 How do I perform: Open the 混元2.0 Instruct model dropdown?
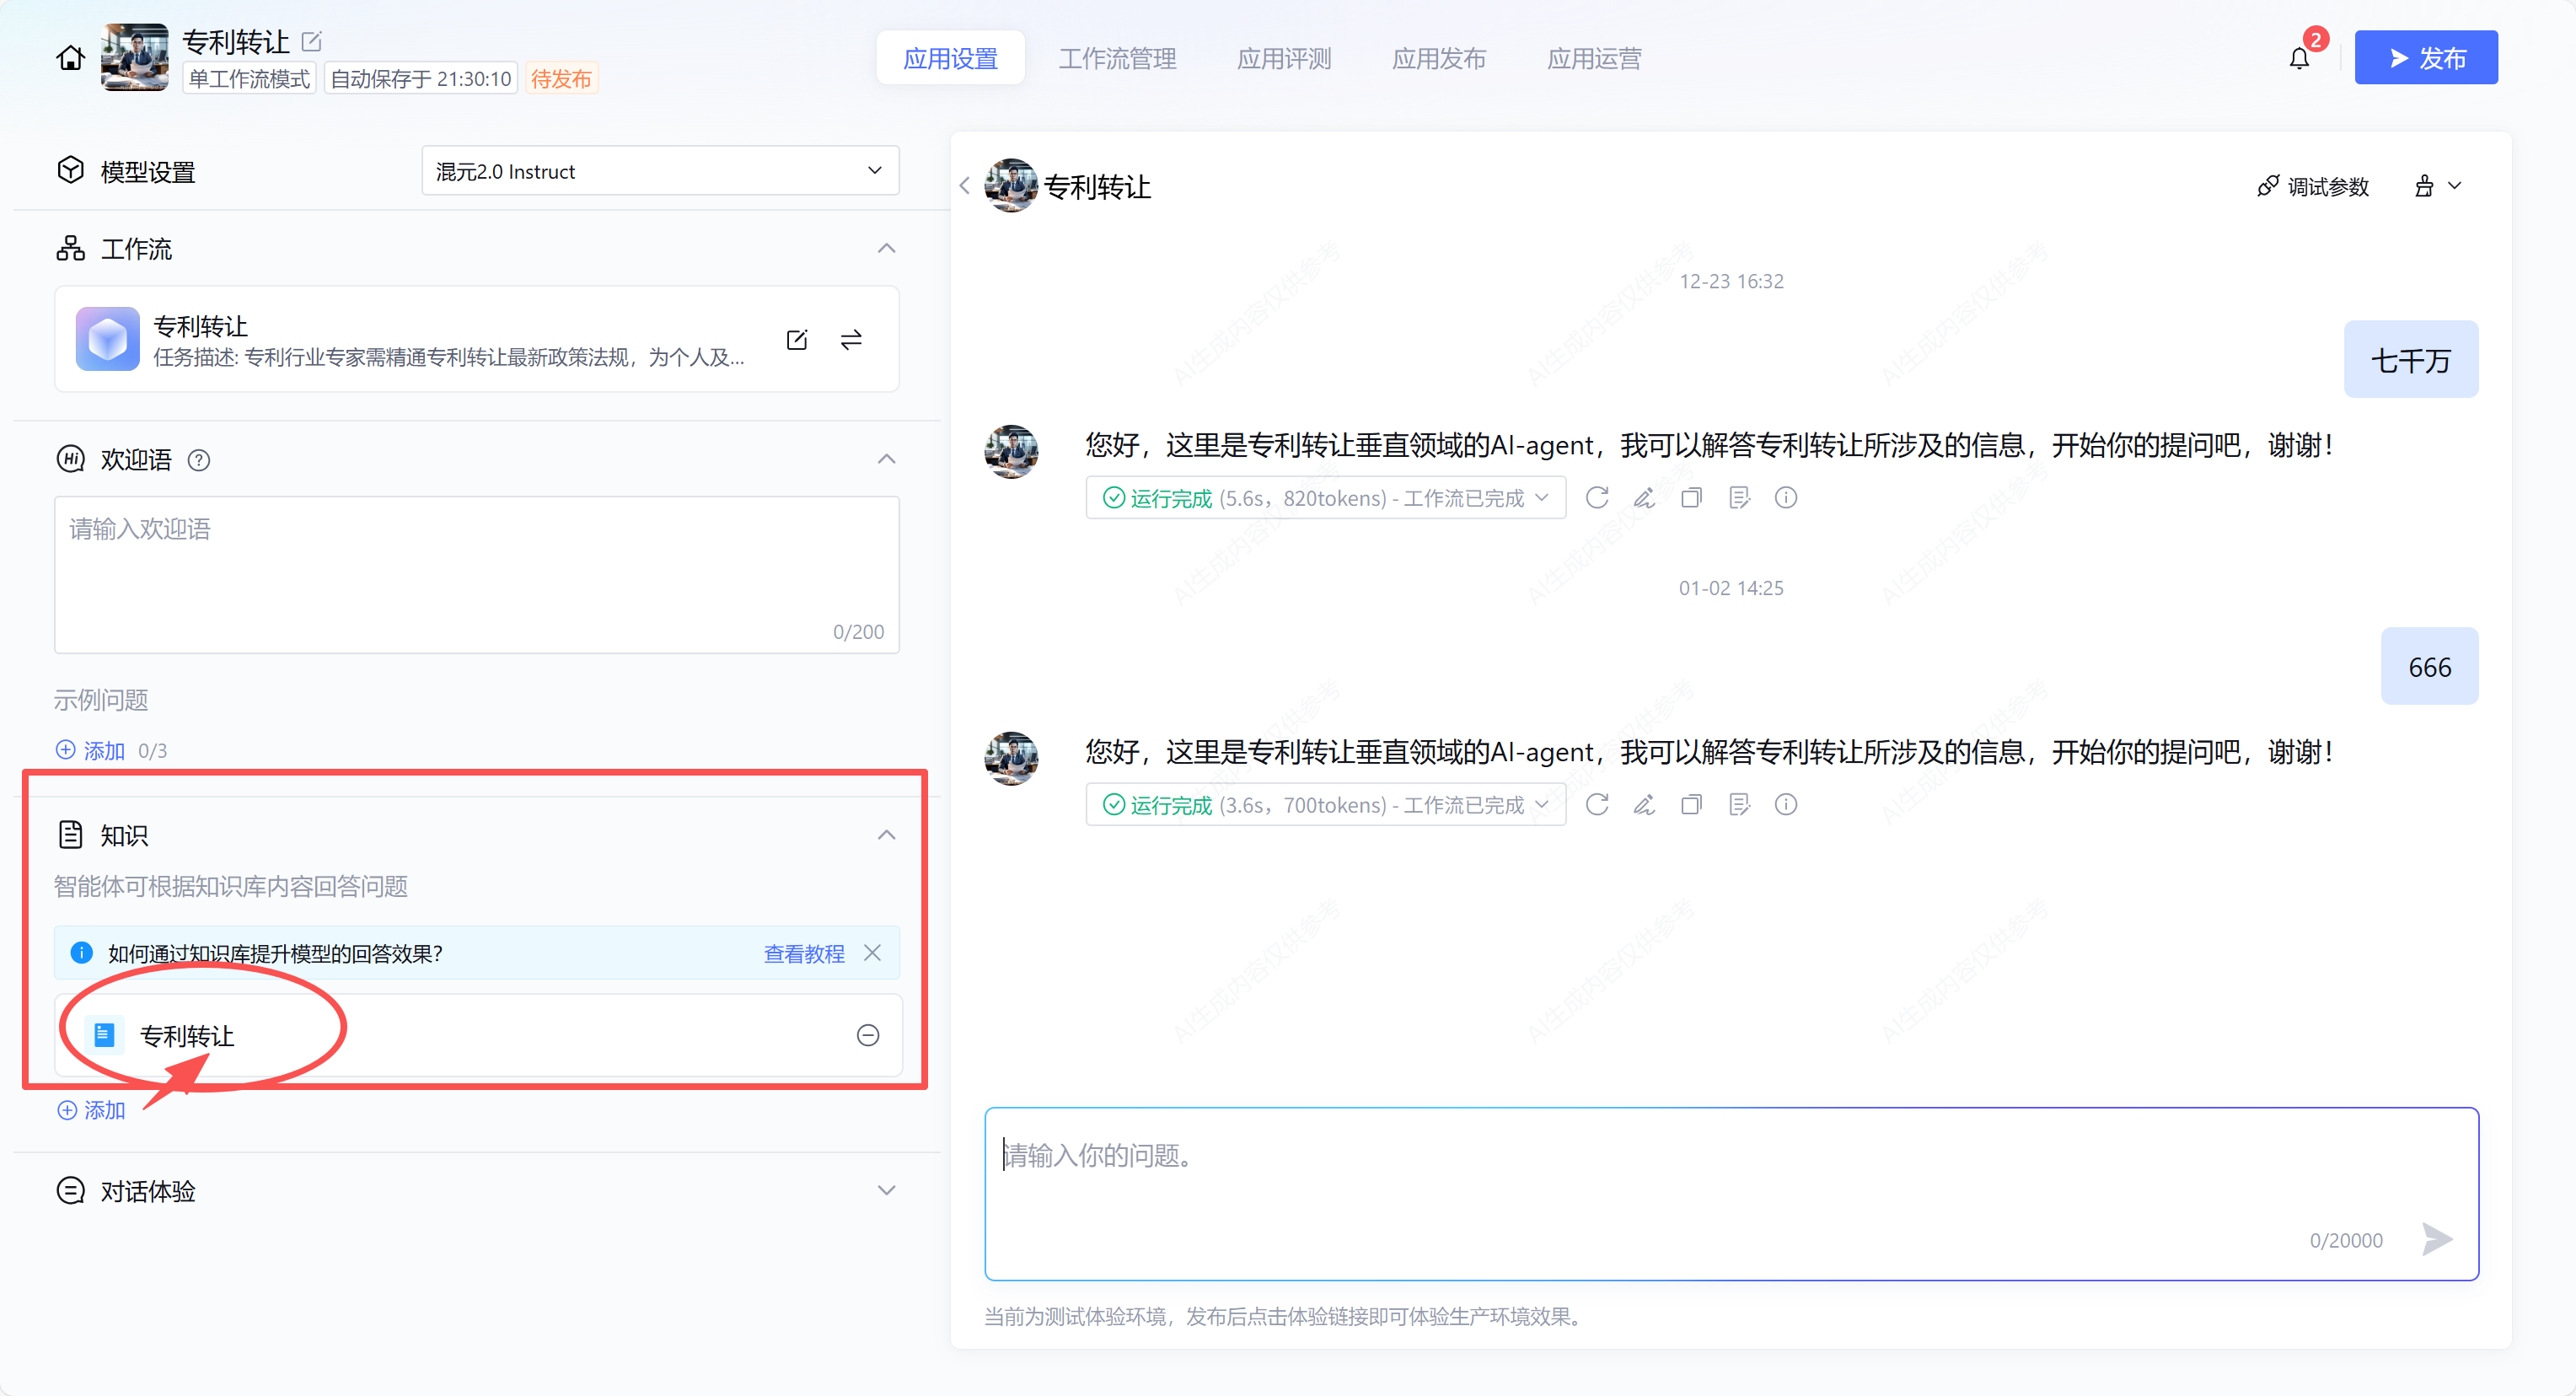660,171
